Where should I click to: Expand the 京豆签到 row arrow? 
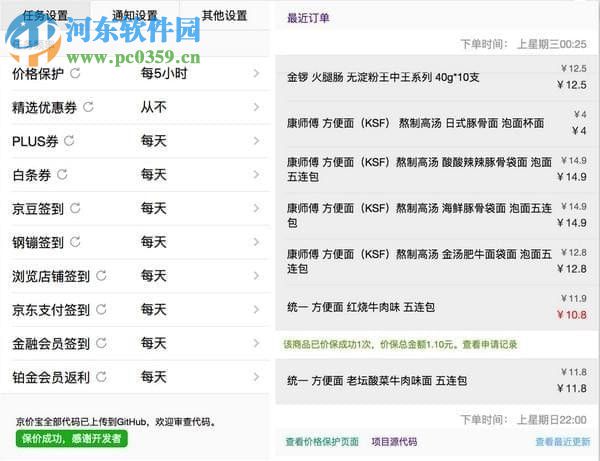(x=256, y=208)
